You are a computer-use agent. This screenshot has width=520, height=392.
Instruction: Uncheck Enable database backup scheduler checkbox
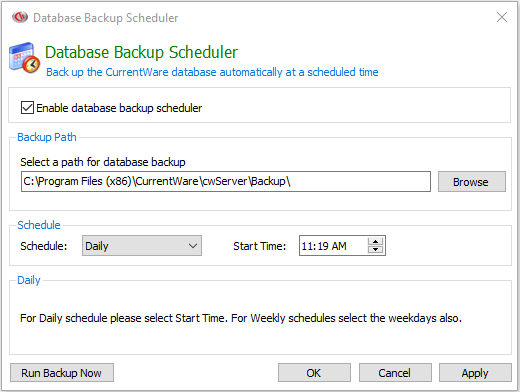[27, 108]
